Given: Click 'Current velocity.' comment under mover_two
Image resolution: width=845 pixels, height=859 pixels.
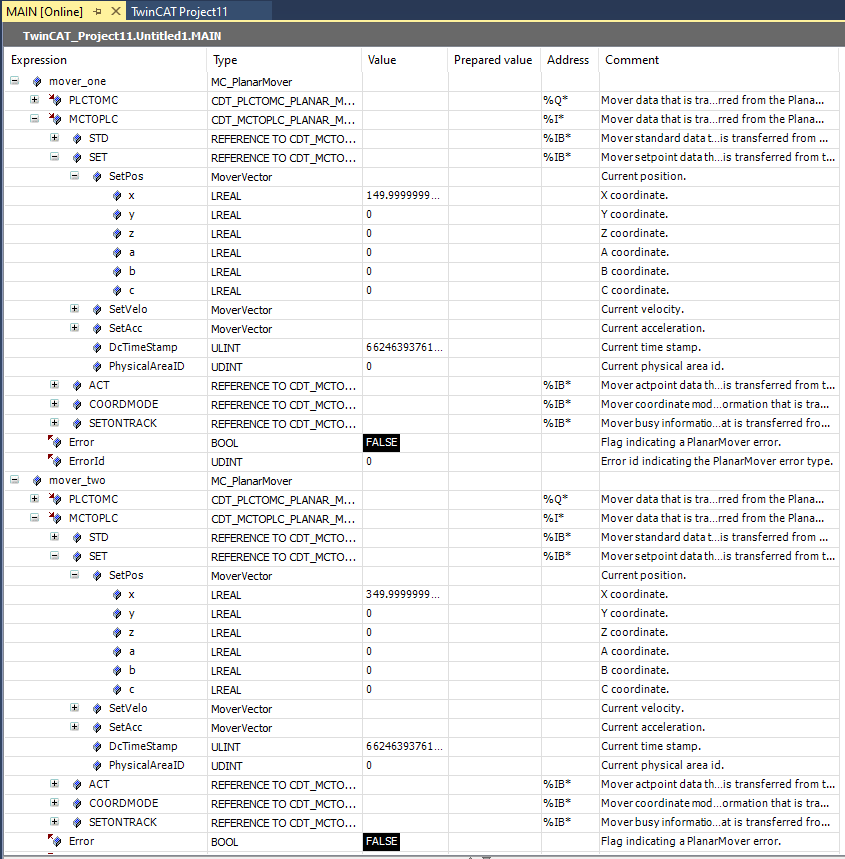Looking at the screenshot, I should 642,708.
